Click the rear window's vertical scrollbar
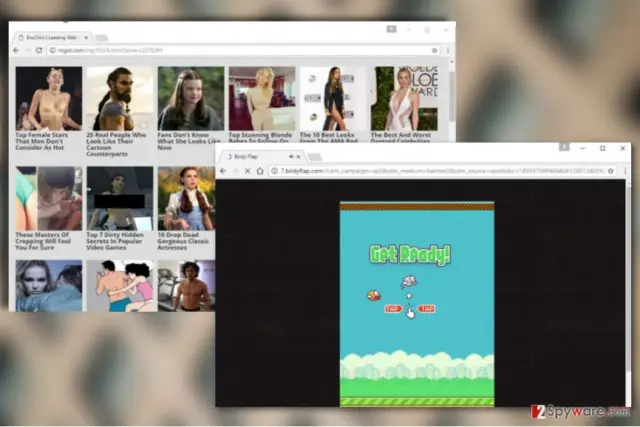The width and height of the screenshot is (640, 427). coord(451,96)
